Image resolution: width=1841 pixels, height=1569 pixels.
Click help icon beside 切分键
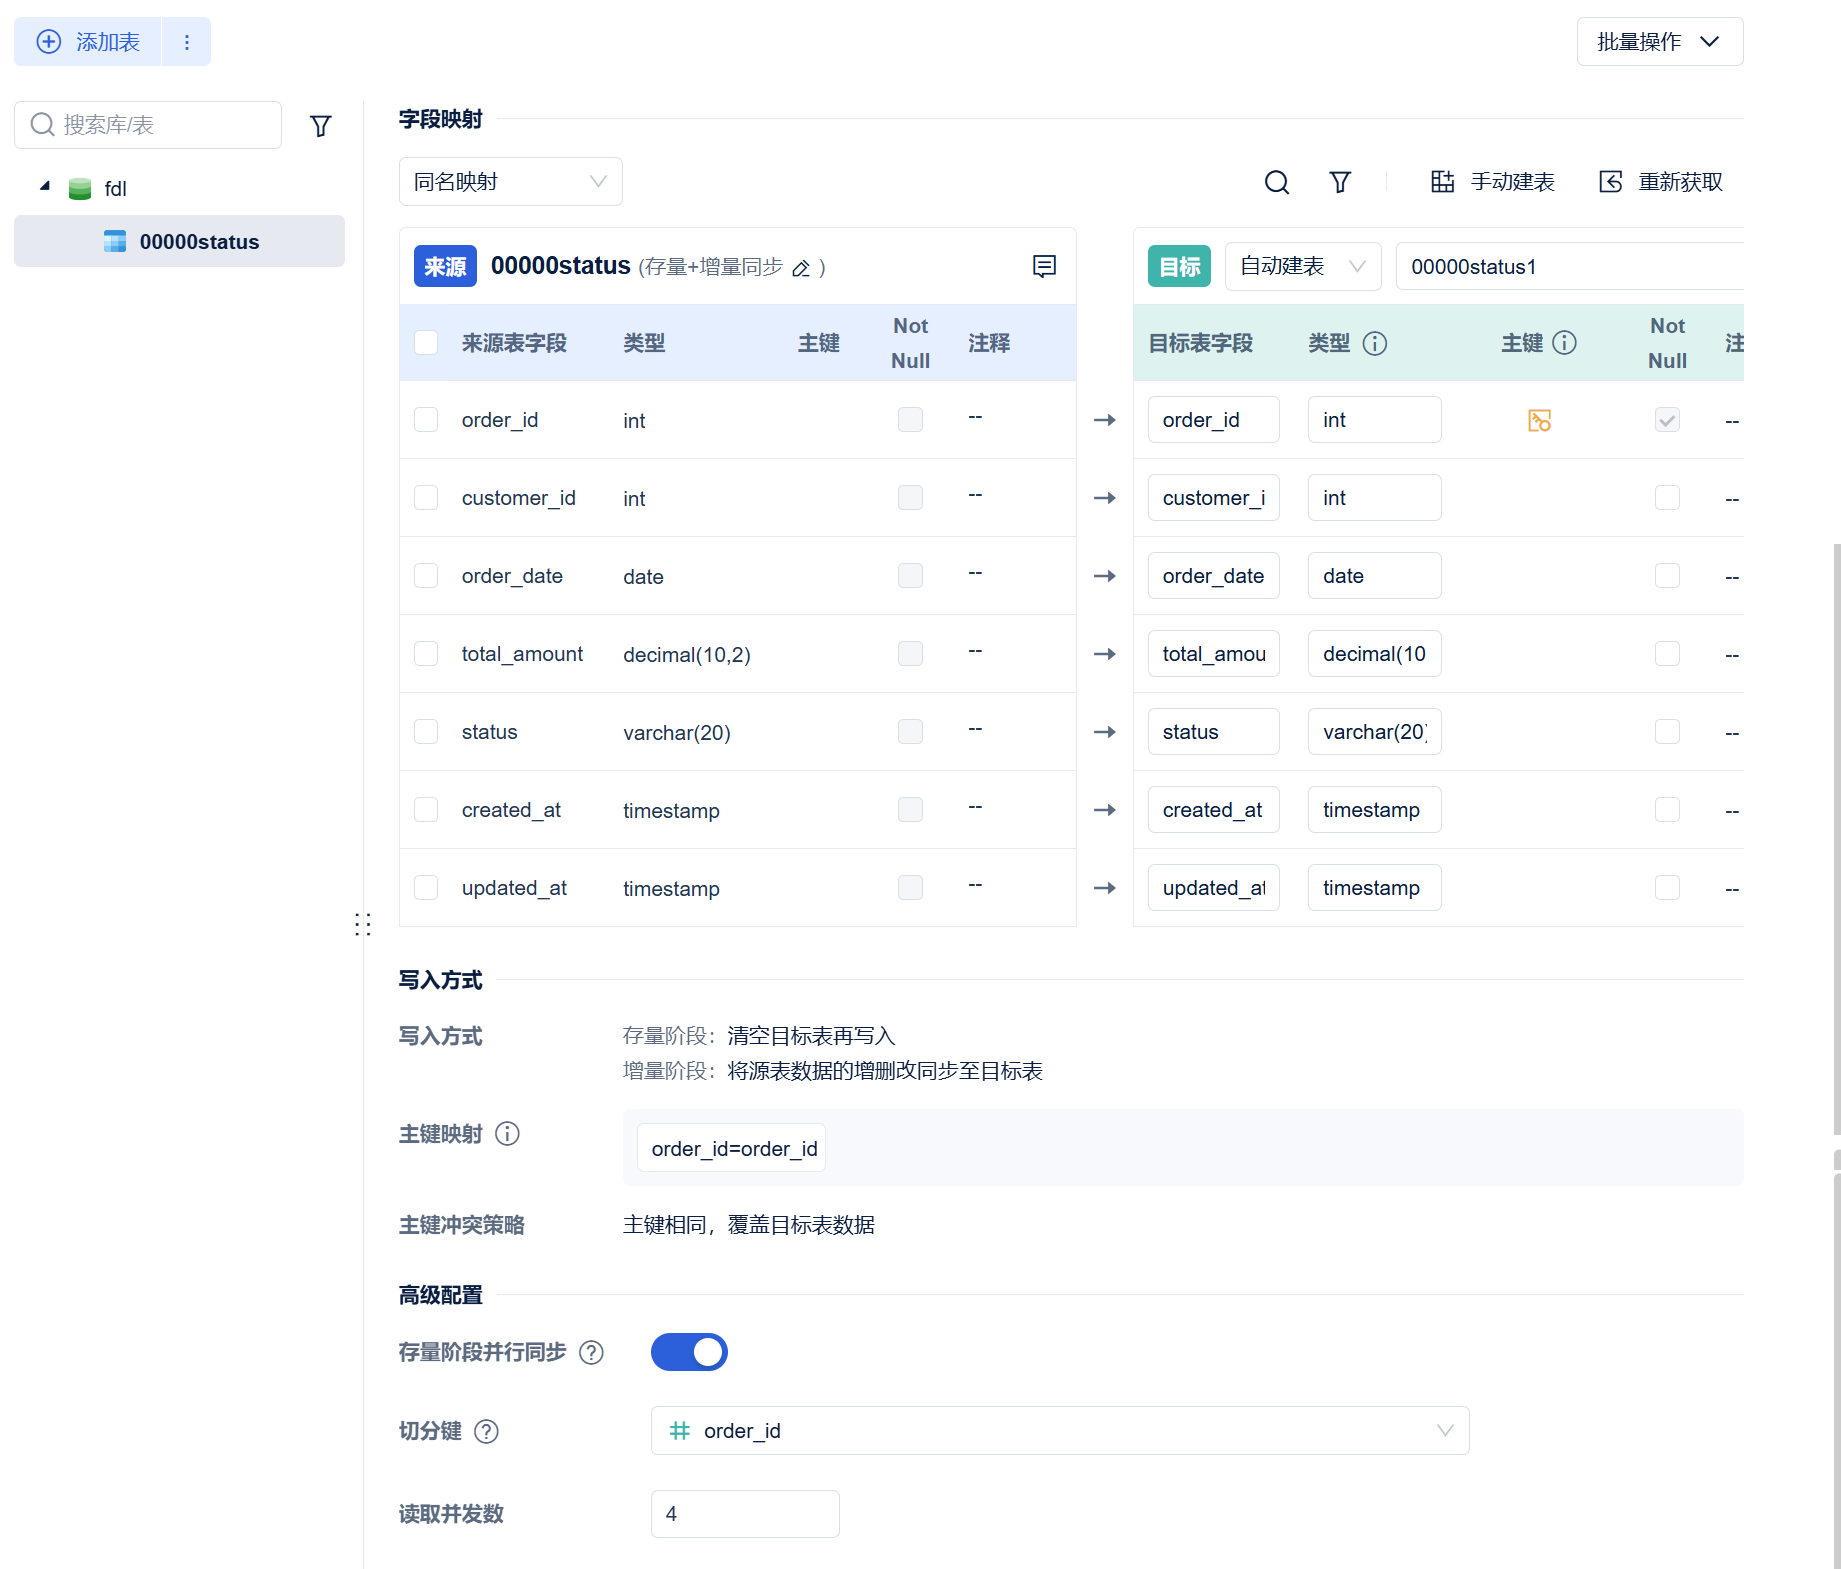(x=486, y=1431)
